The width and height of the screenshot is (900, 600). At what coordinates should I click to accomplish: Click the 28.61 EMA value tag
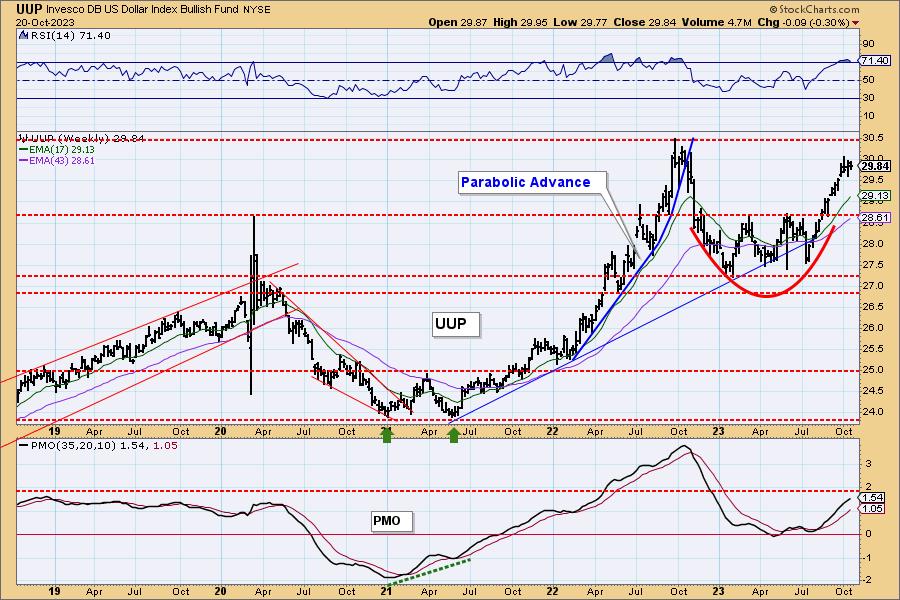click(875, 217)
